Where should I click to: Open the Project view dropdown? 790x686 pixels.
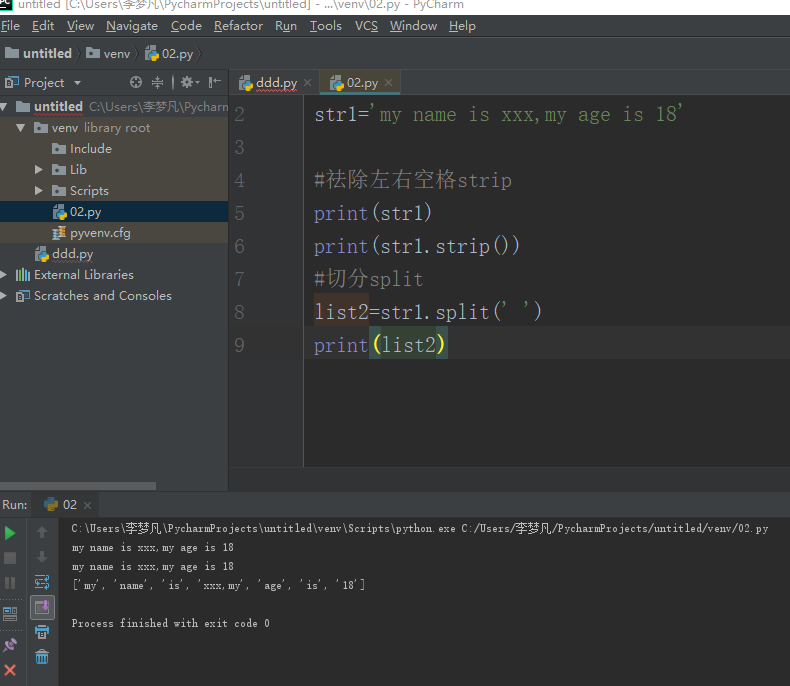point(77,83)
